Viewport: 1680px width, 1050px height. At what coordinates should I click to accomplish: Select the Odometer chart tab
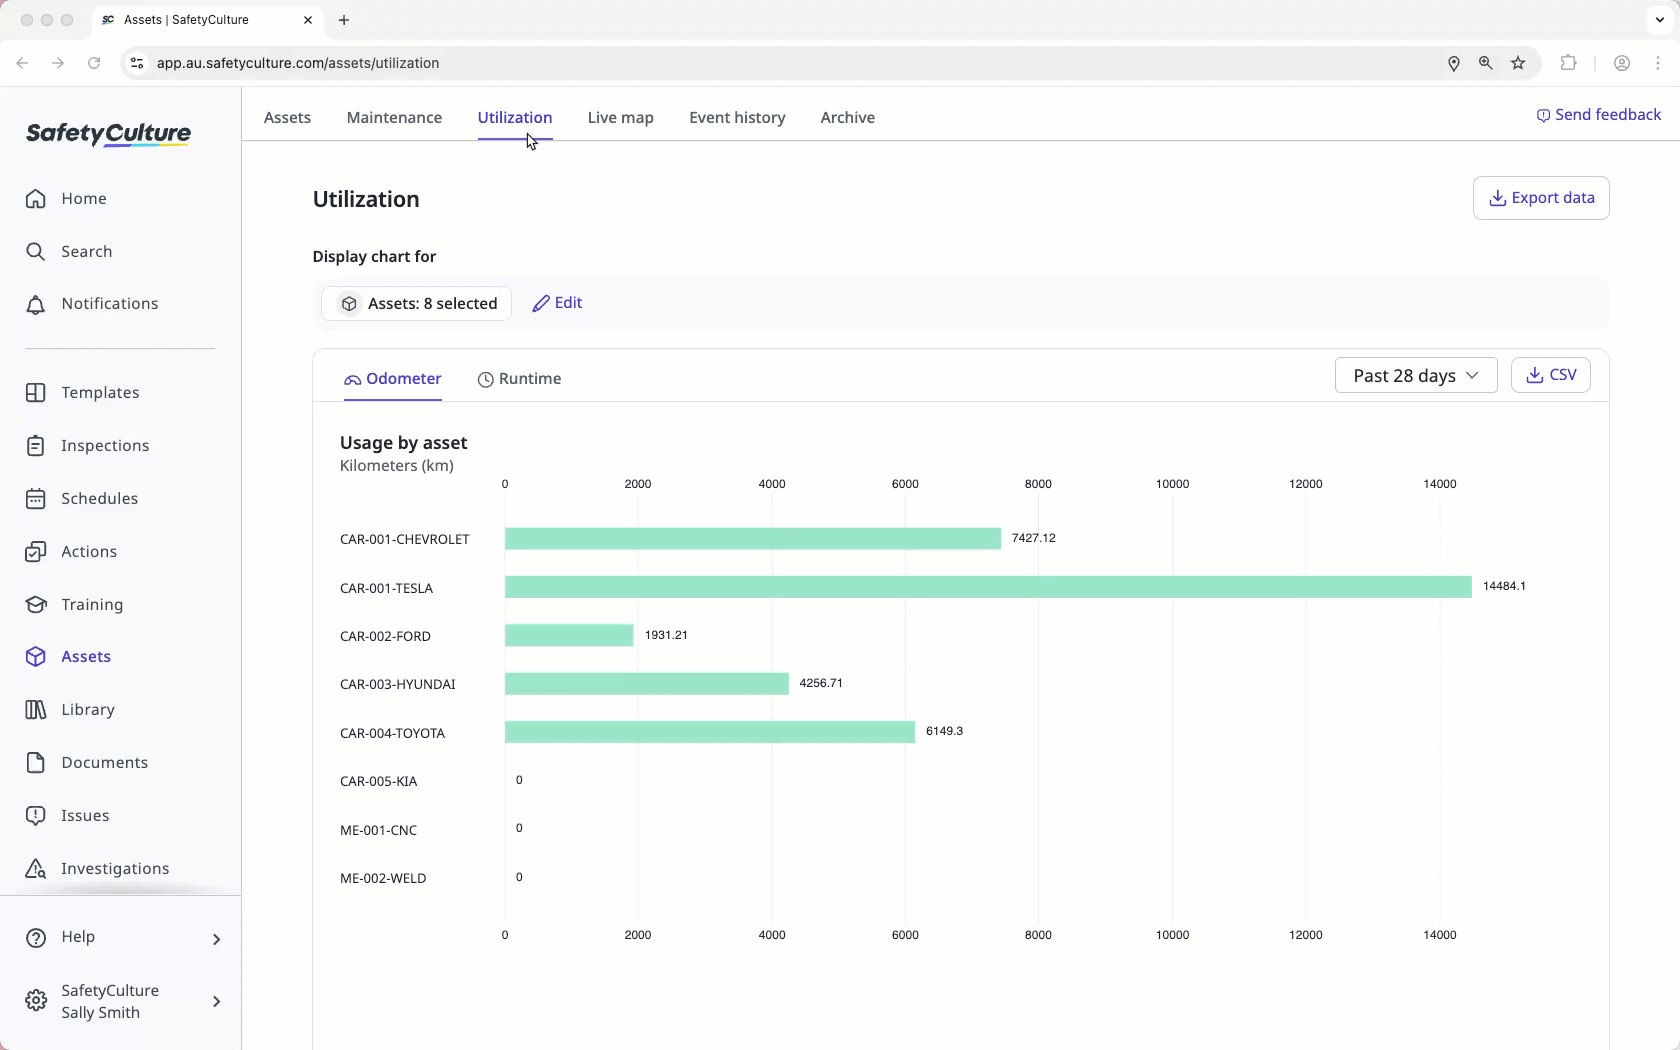393,379
